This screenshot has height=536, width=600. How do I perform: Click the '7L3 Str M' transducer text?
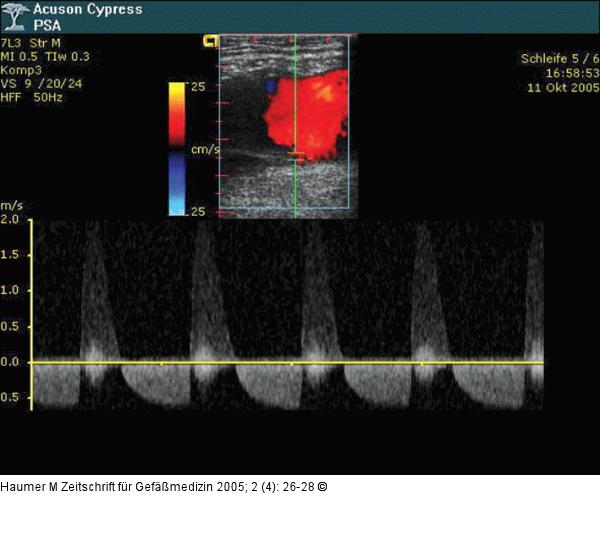30,43
